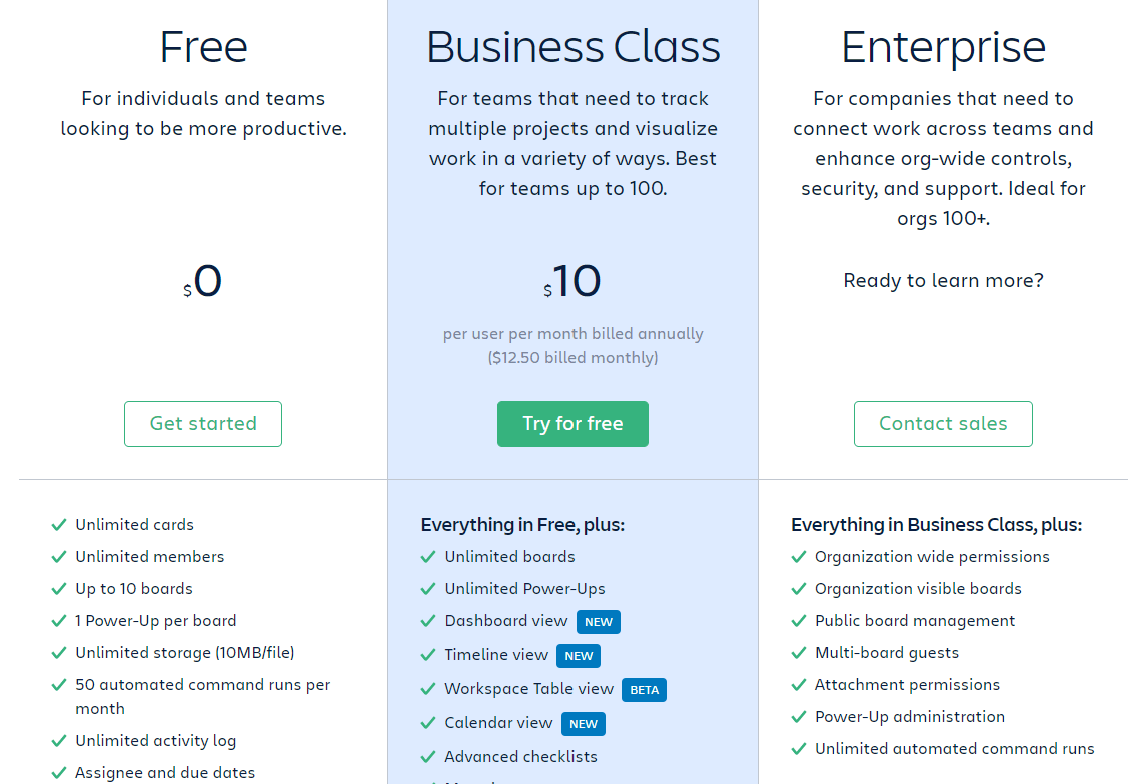1142x784 pixels.
Task: Click the checkmark next to Unlimited boards
Action: [x=428, y=557]
